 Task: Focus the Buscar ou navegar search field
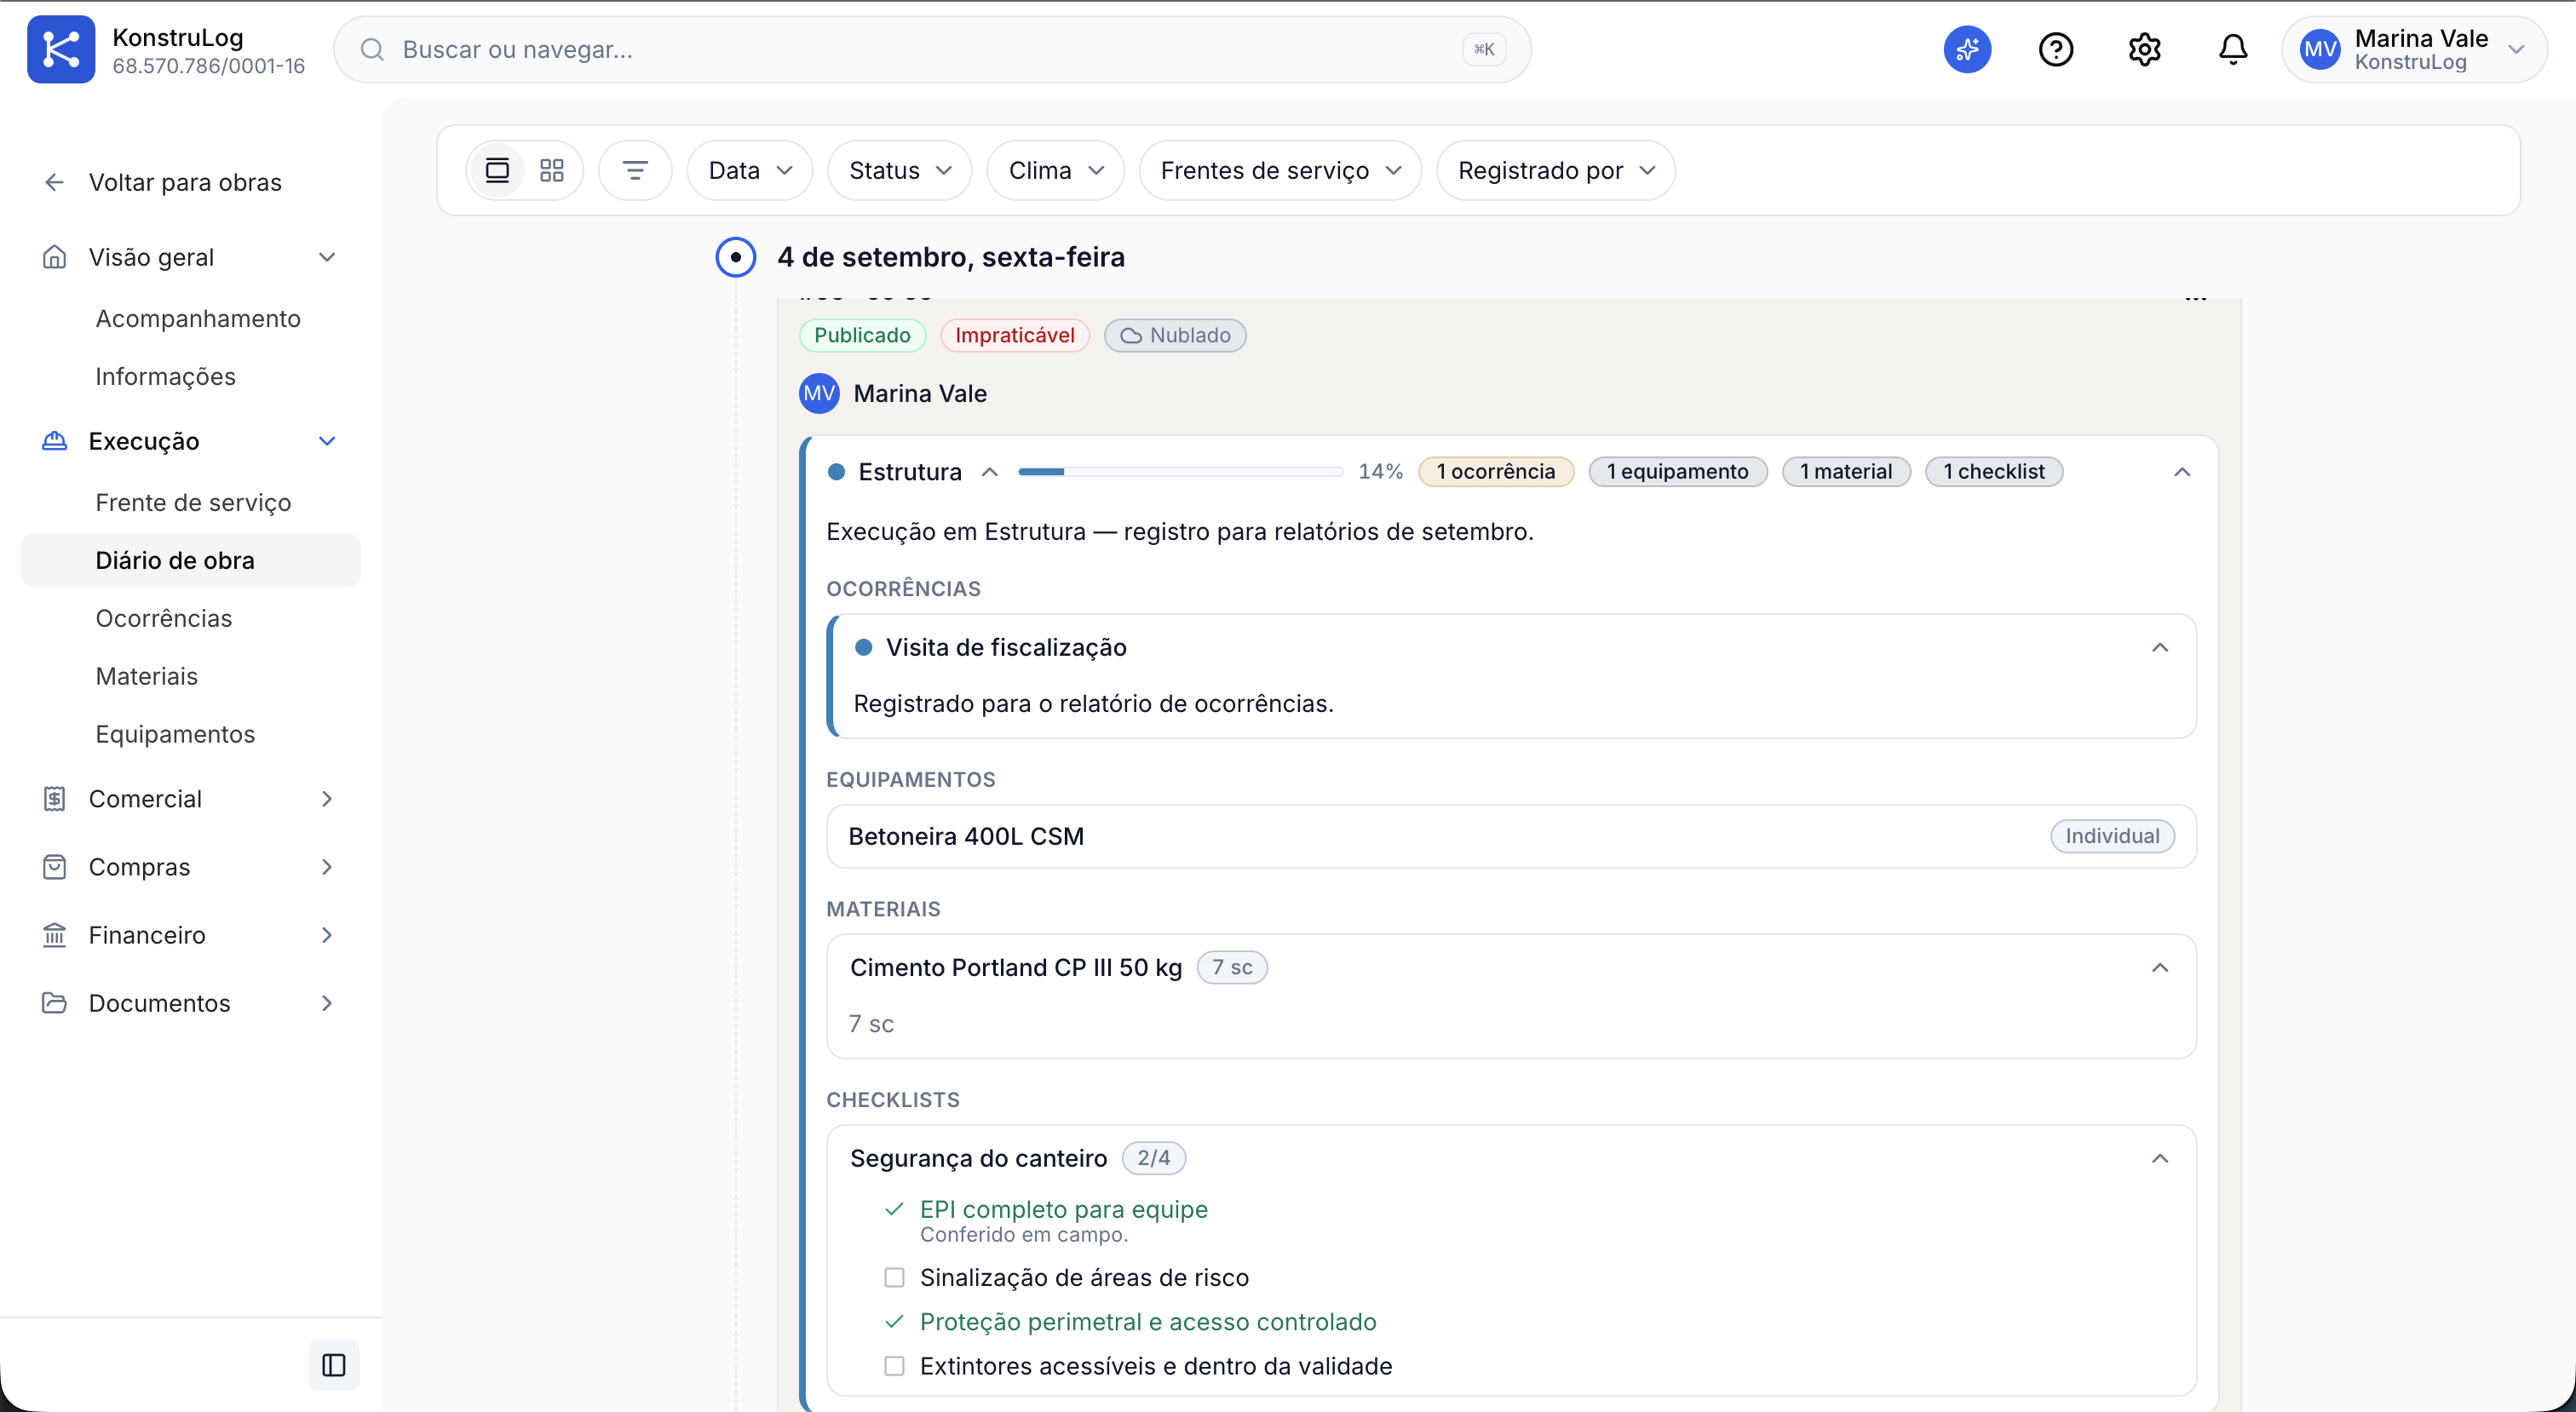[932, 50]
